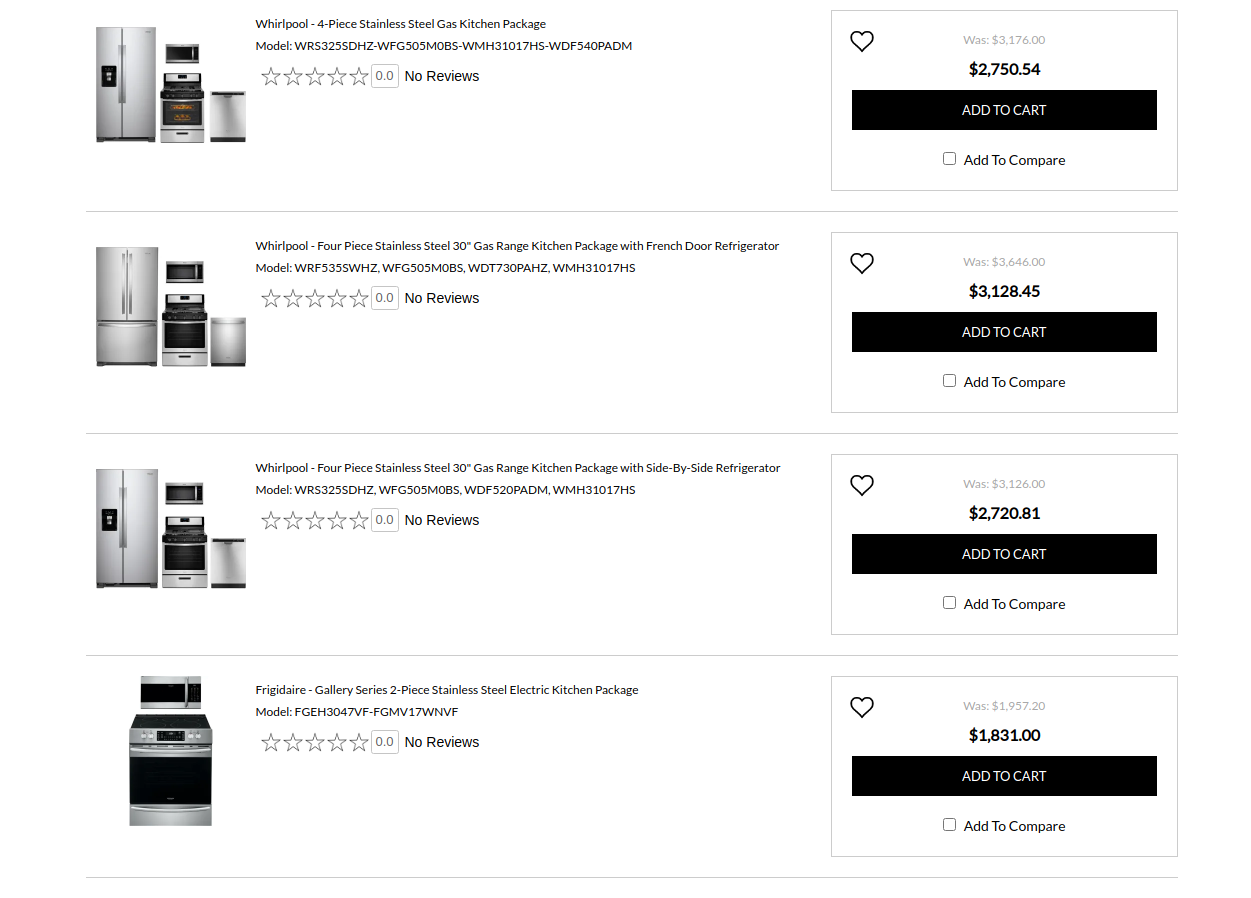This screenshot has height=898, width=1251.
Task: Add the Frigidaire Electric Package to wishlist
Action: [x=861, y=707]
